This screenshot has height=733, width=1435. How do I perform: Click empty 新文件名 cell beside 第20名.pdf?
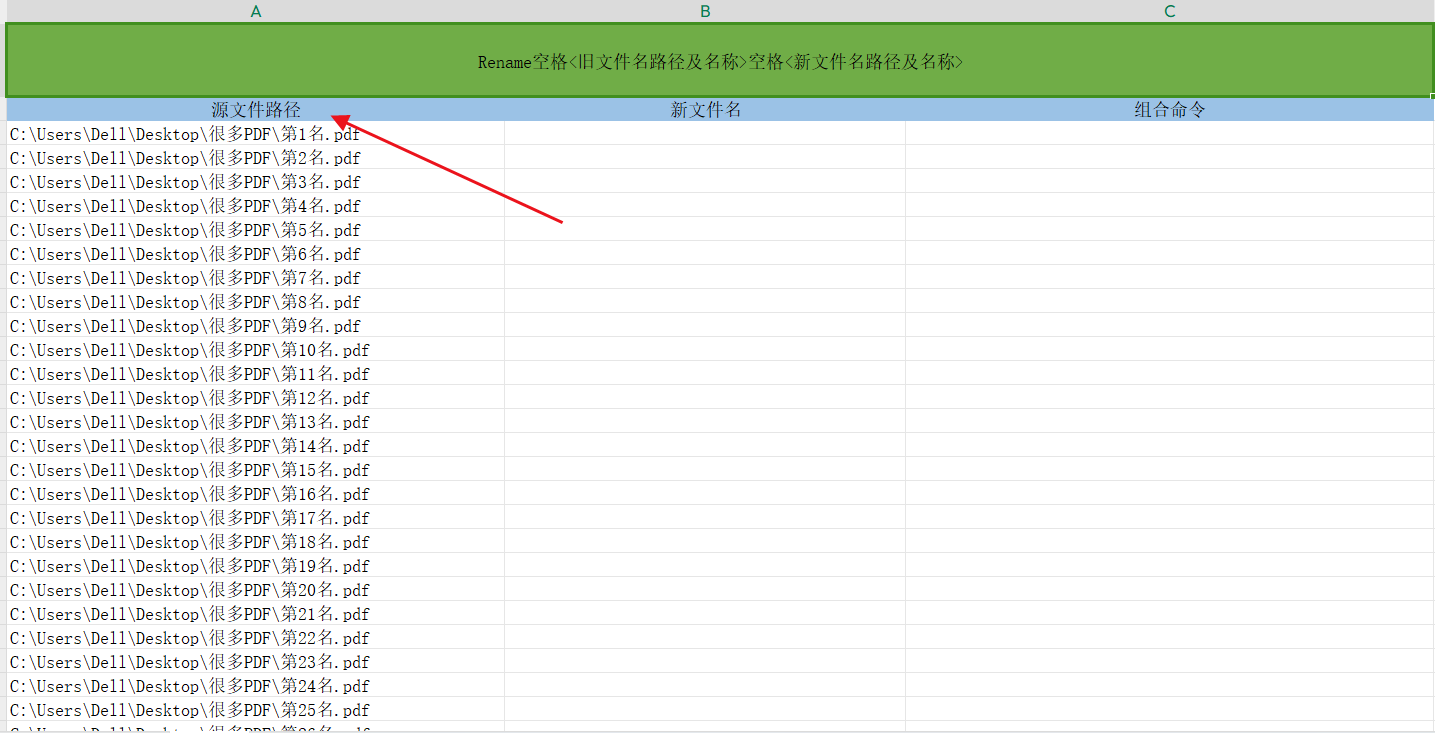[x=705, y=589]
